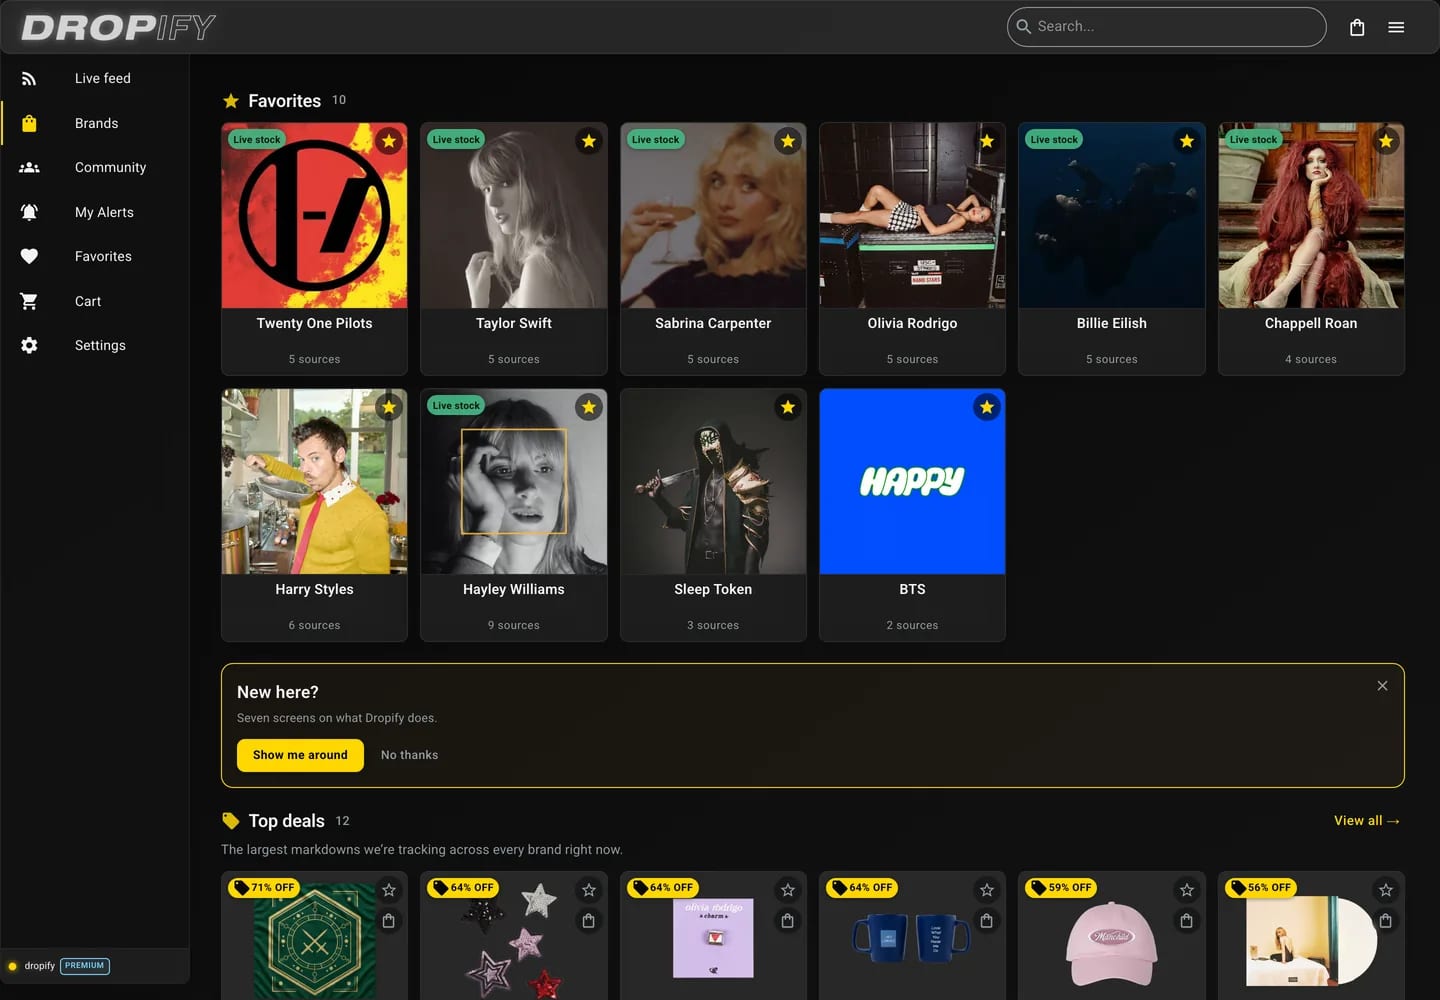Click the PREMIUM badge
Image resolution: width=1440 pixels, height=1000 pixels.
tap(85, 966)
